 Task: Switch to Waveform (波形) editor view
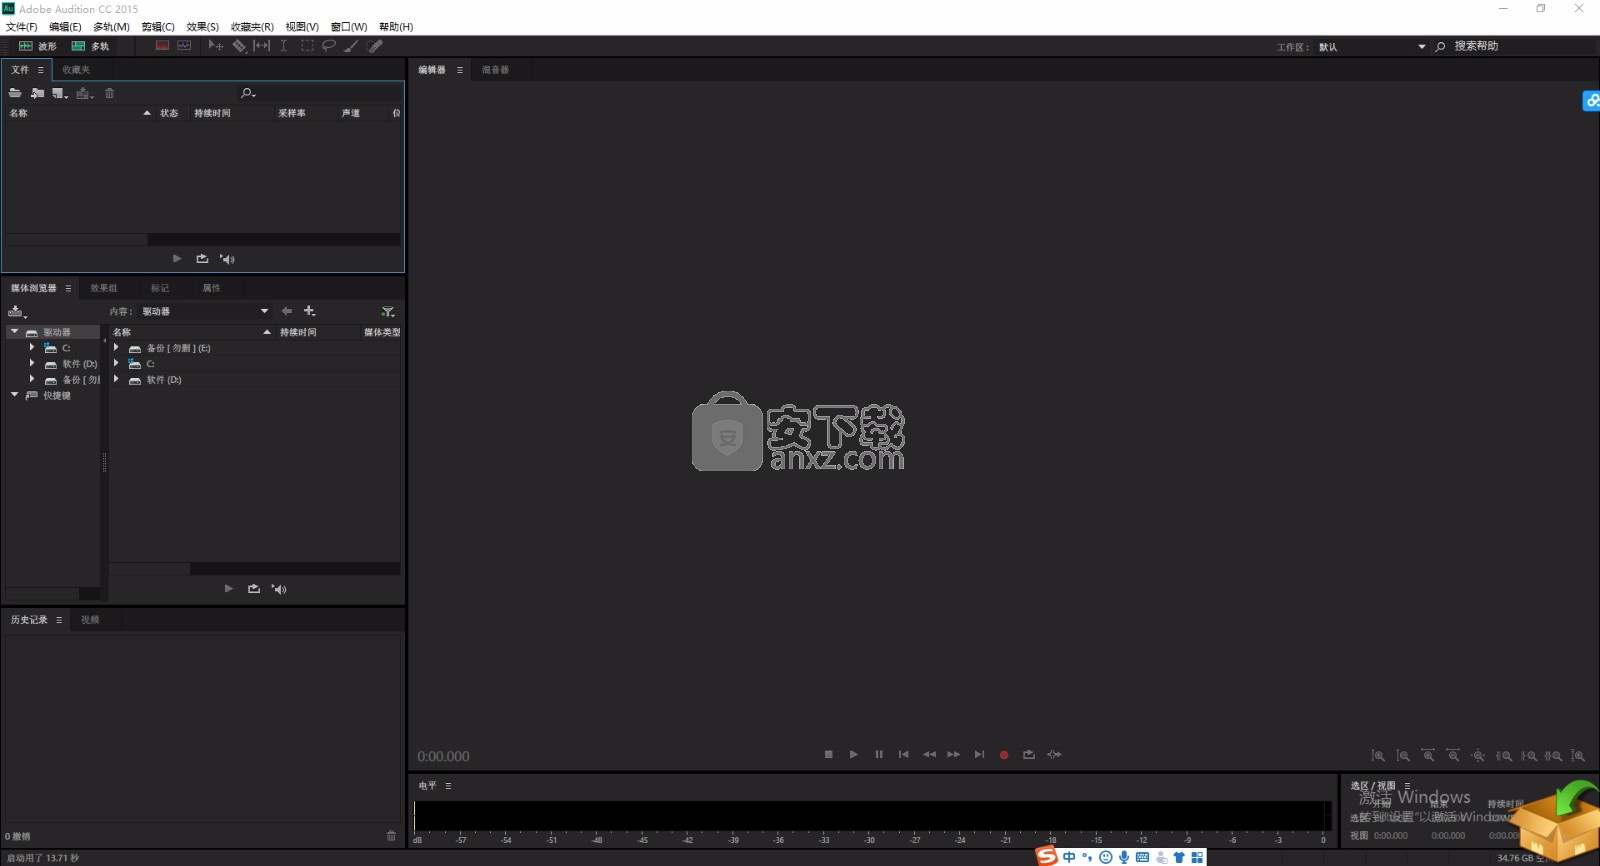[37, 46]
